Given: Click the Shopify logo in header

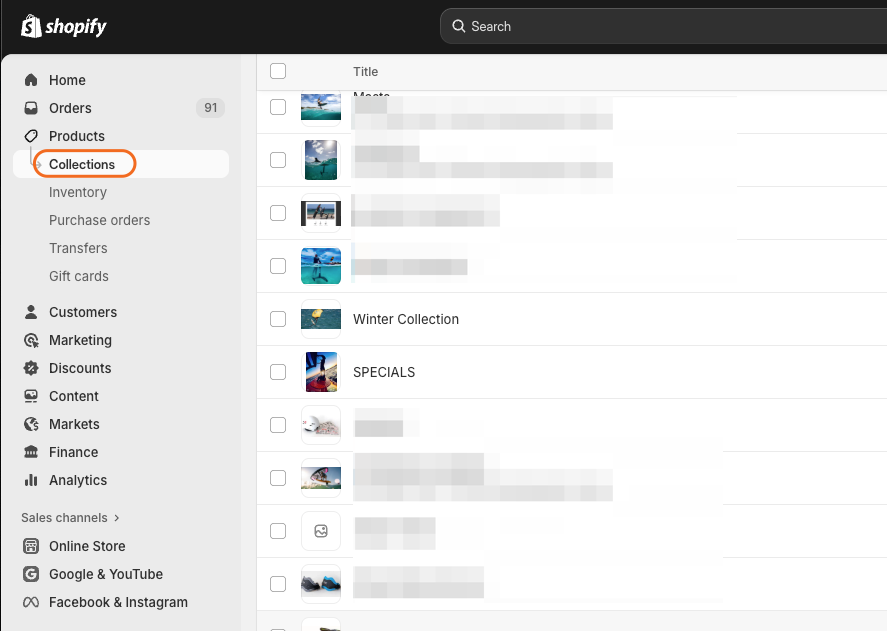Looking at the screenshot, I should click(64, 26).
